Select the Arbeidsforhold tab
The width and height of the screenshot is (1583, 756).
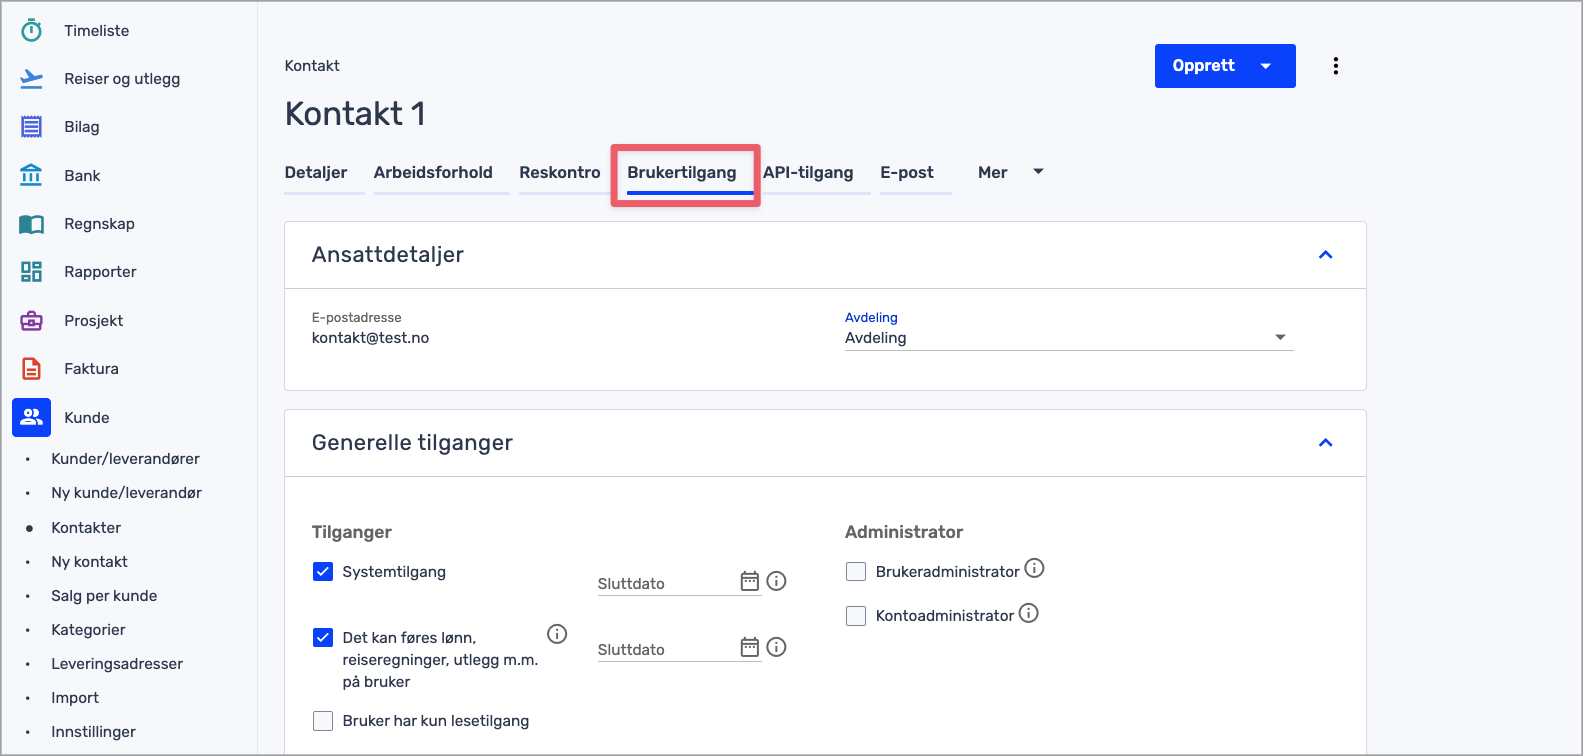click(433, 172)
